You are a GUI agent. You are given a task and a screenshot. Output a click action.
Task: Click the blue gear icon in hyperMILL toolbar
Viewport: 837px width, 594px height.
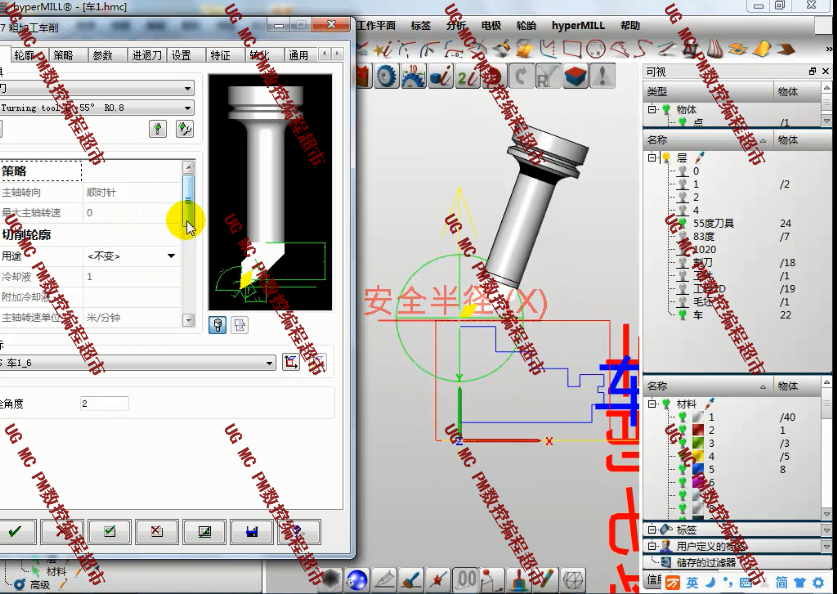385,77
